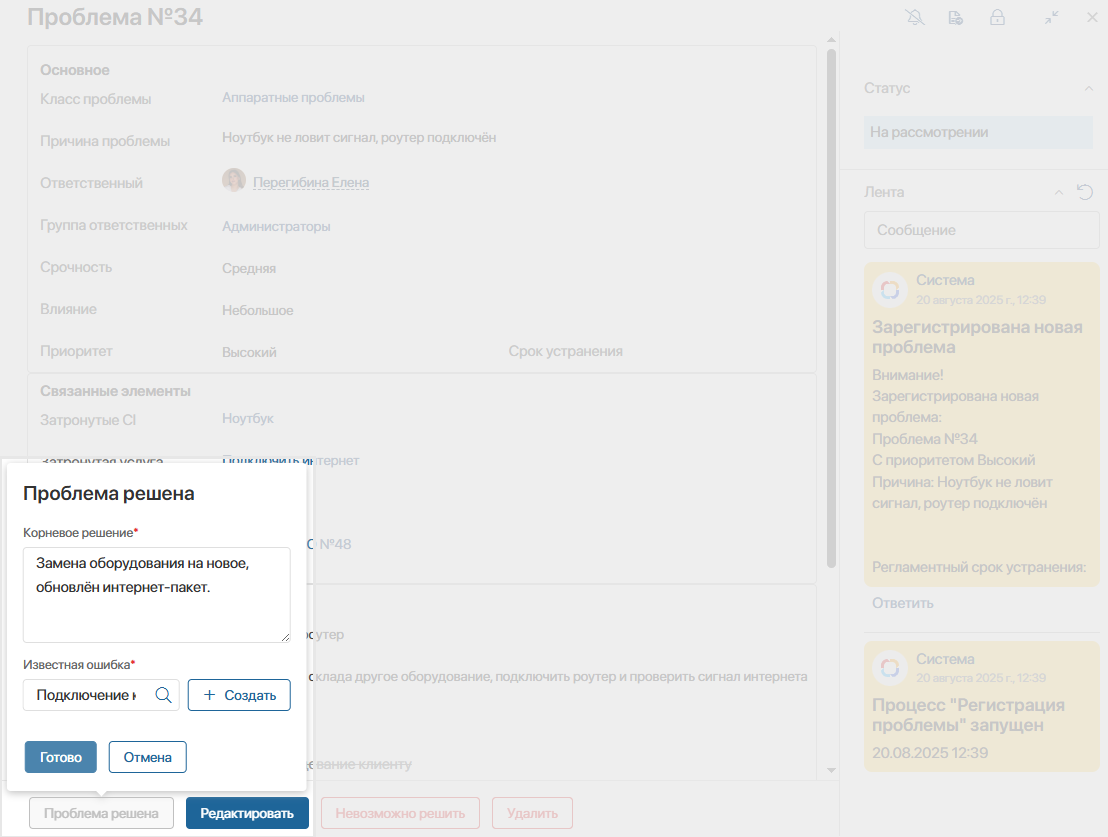Screen dimensions: 1108x837
Task: Click the Система avatar on Зарегистрирована новая проблема card
Action: tap(890, 290)
